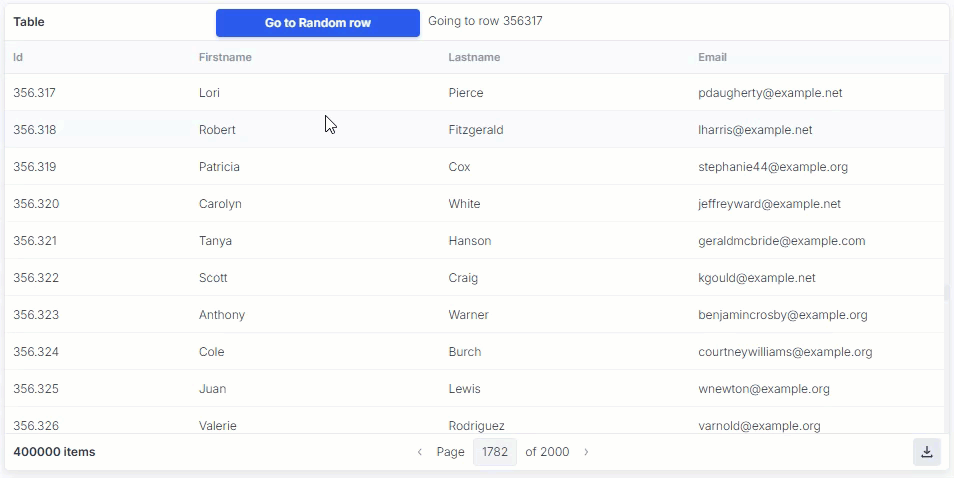Click firstname Juan

point(212,389)
